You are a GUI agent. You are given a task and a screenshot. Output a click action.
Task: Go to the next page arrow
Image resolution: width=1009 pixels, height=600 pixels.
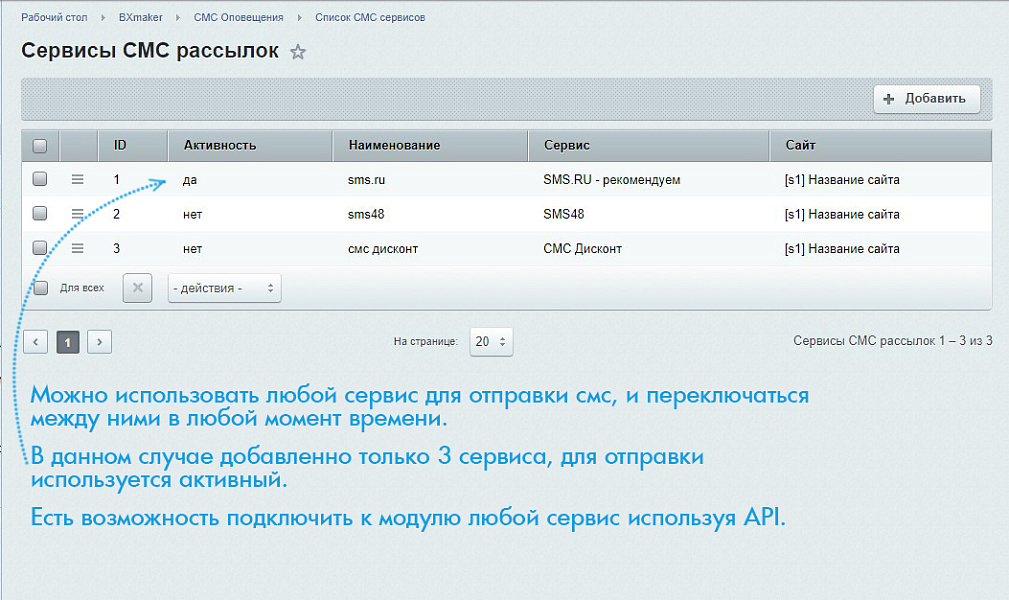click(x=99, y=341)
